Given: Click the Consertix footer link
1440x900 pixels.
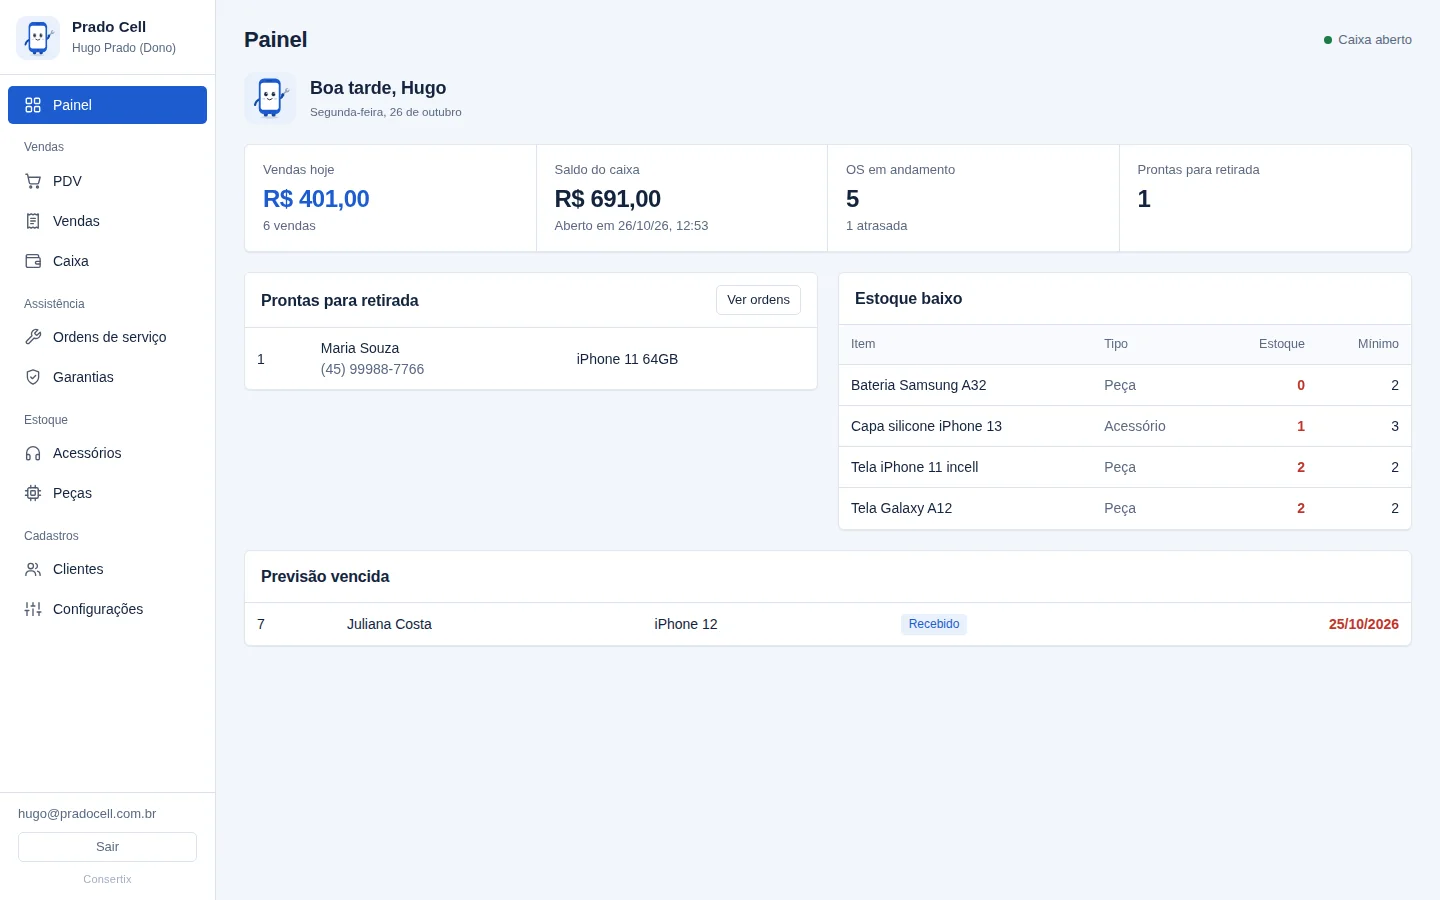Looking at the screenshot, I should [107, 879].
